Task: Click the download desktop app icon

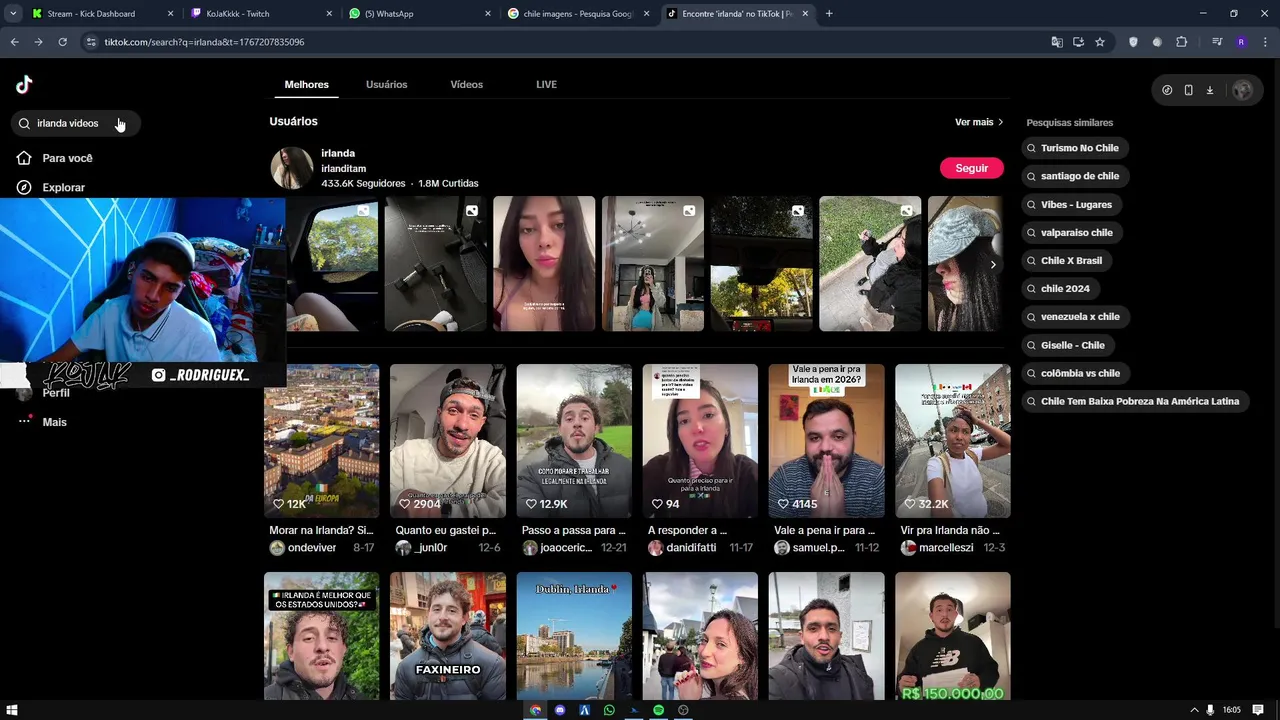Action: coord(1209,90)
